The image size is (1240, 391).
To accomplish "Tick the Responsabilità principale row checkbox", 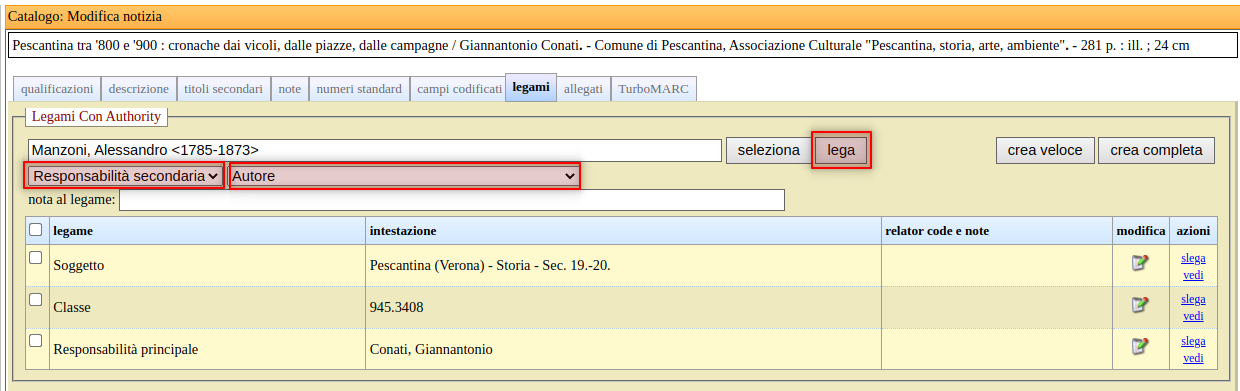I will (36, 342).
